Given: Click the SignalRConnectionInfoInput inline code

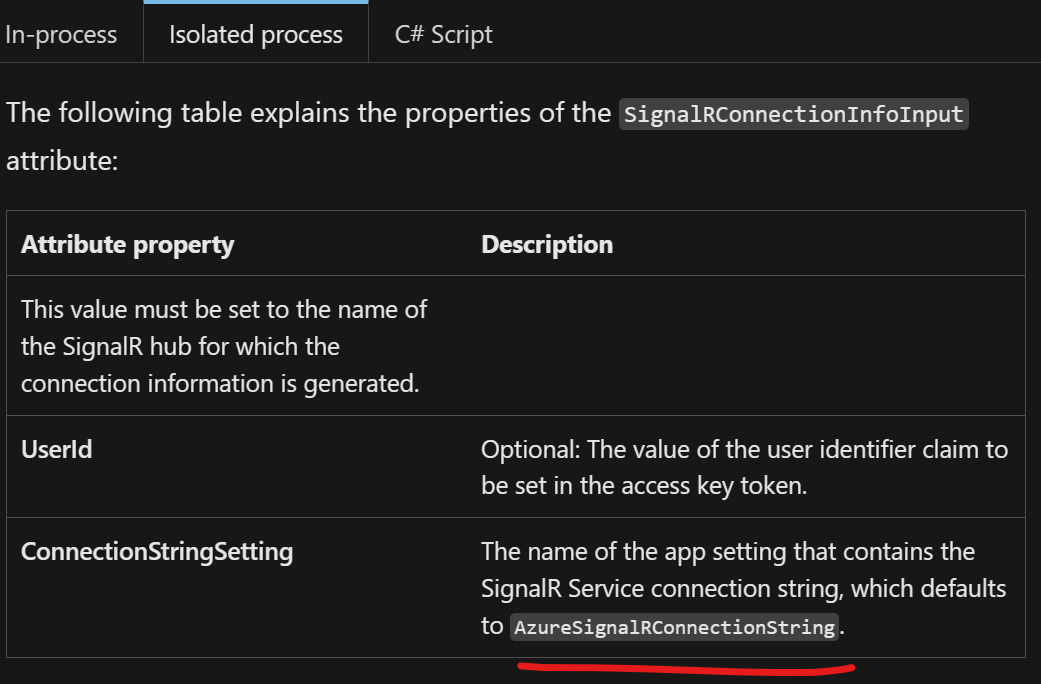Looking at the screenshot, I should 793,114.
